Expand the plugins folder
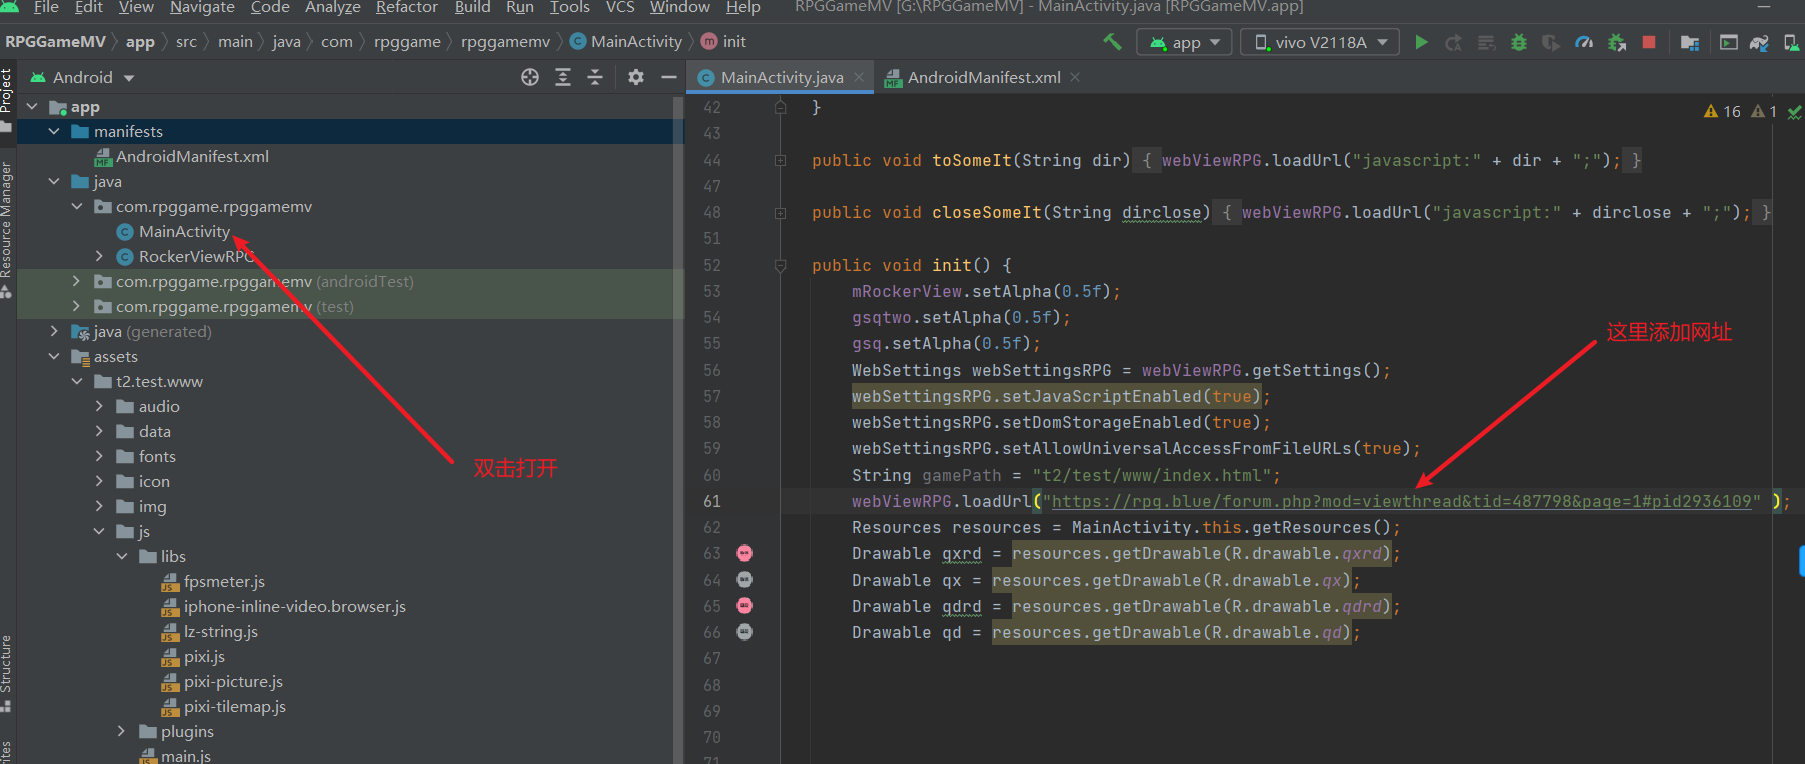The image size is (1805, 764). [122, 731]
